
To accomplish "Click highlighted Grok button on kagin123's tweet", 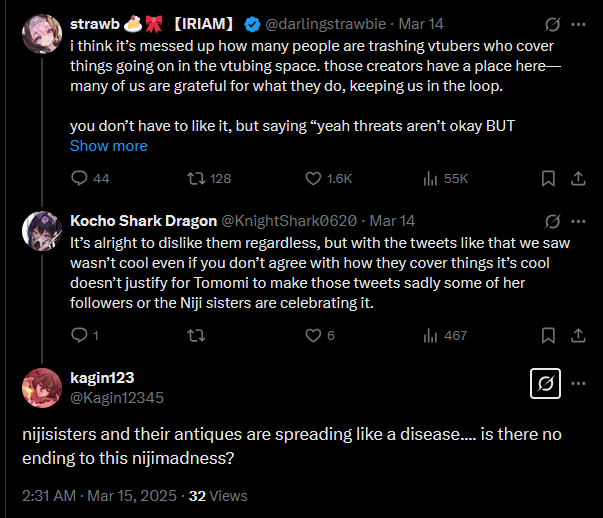I will click(545, 384).
